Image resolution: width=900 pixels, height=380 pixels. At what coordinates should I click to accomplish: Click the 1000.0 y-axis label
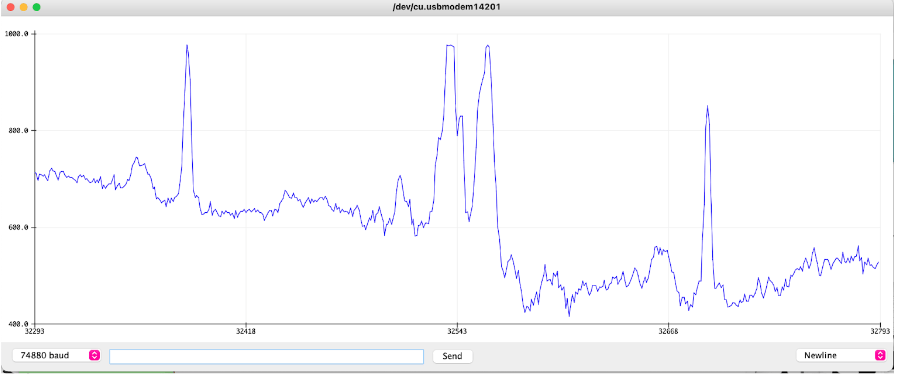16,34
